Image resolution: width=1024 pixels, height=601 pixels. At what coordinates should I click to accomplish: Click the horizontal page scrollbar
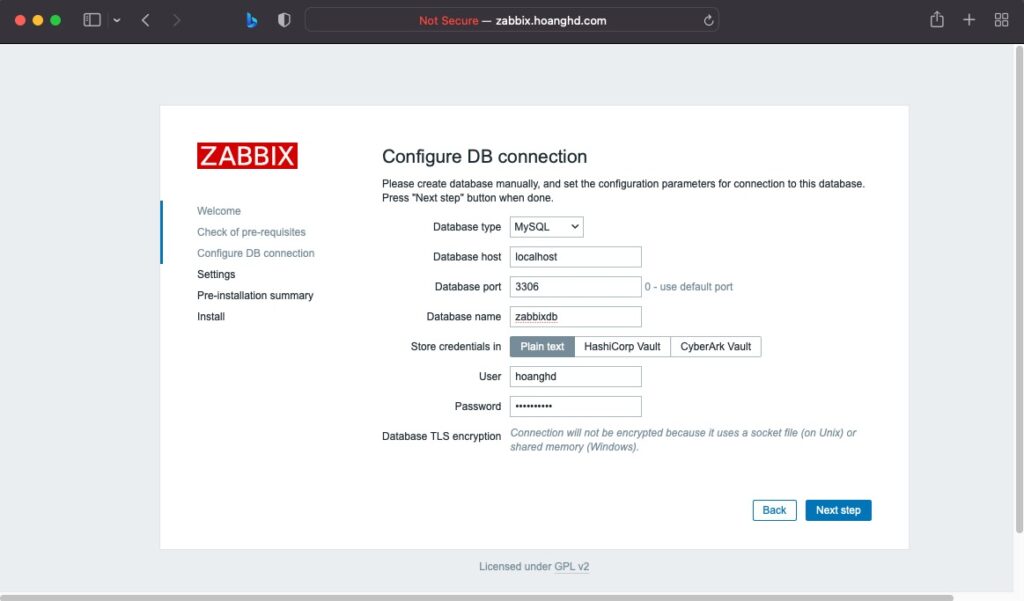(x=477, y=597)
